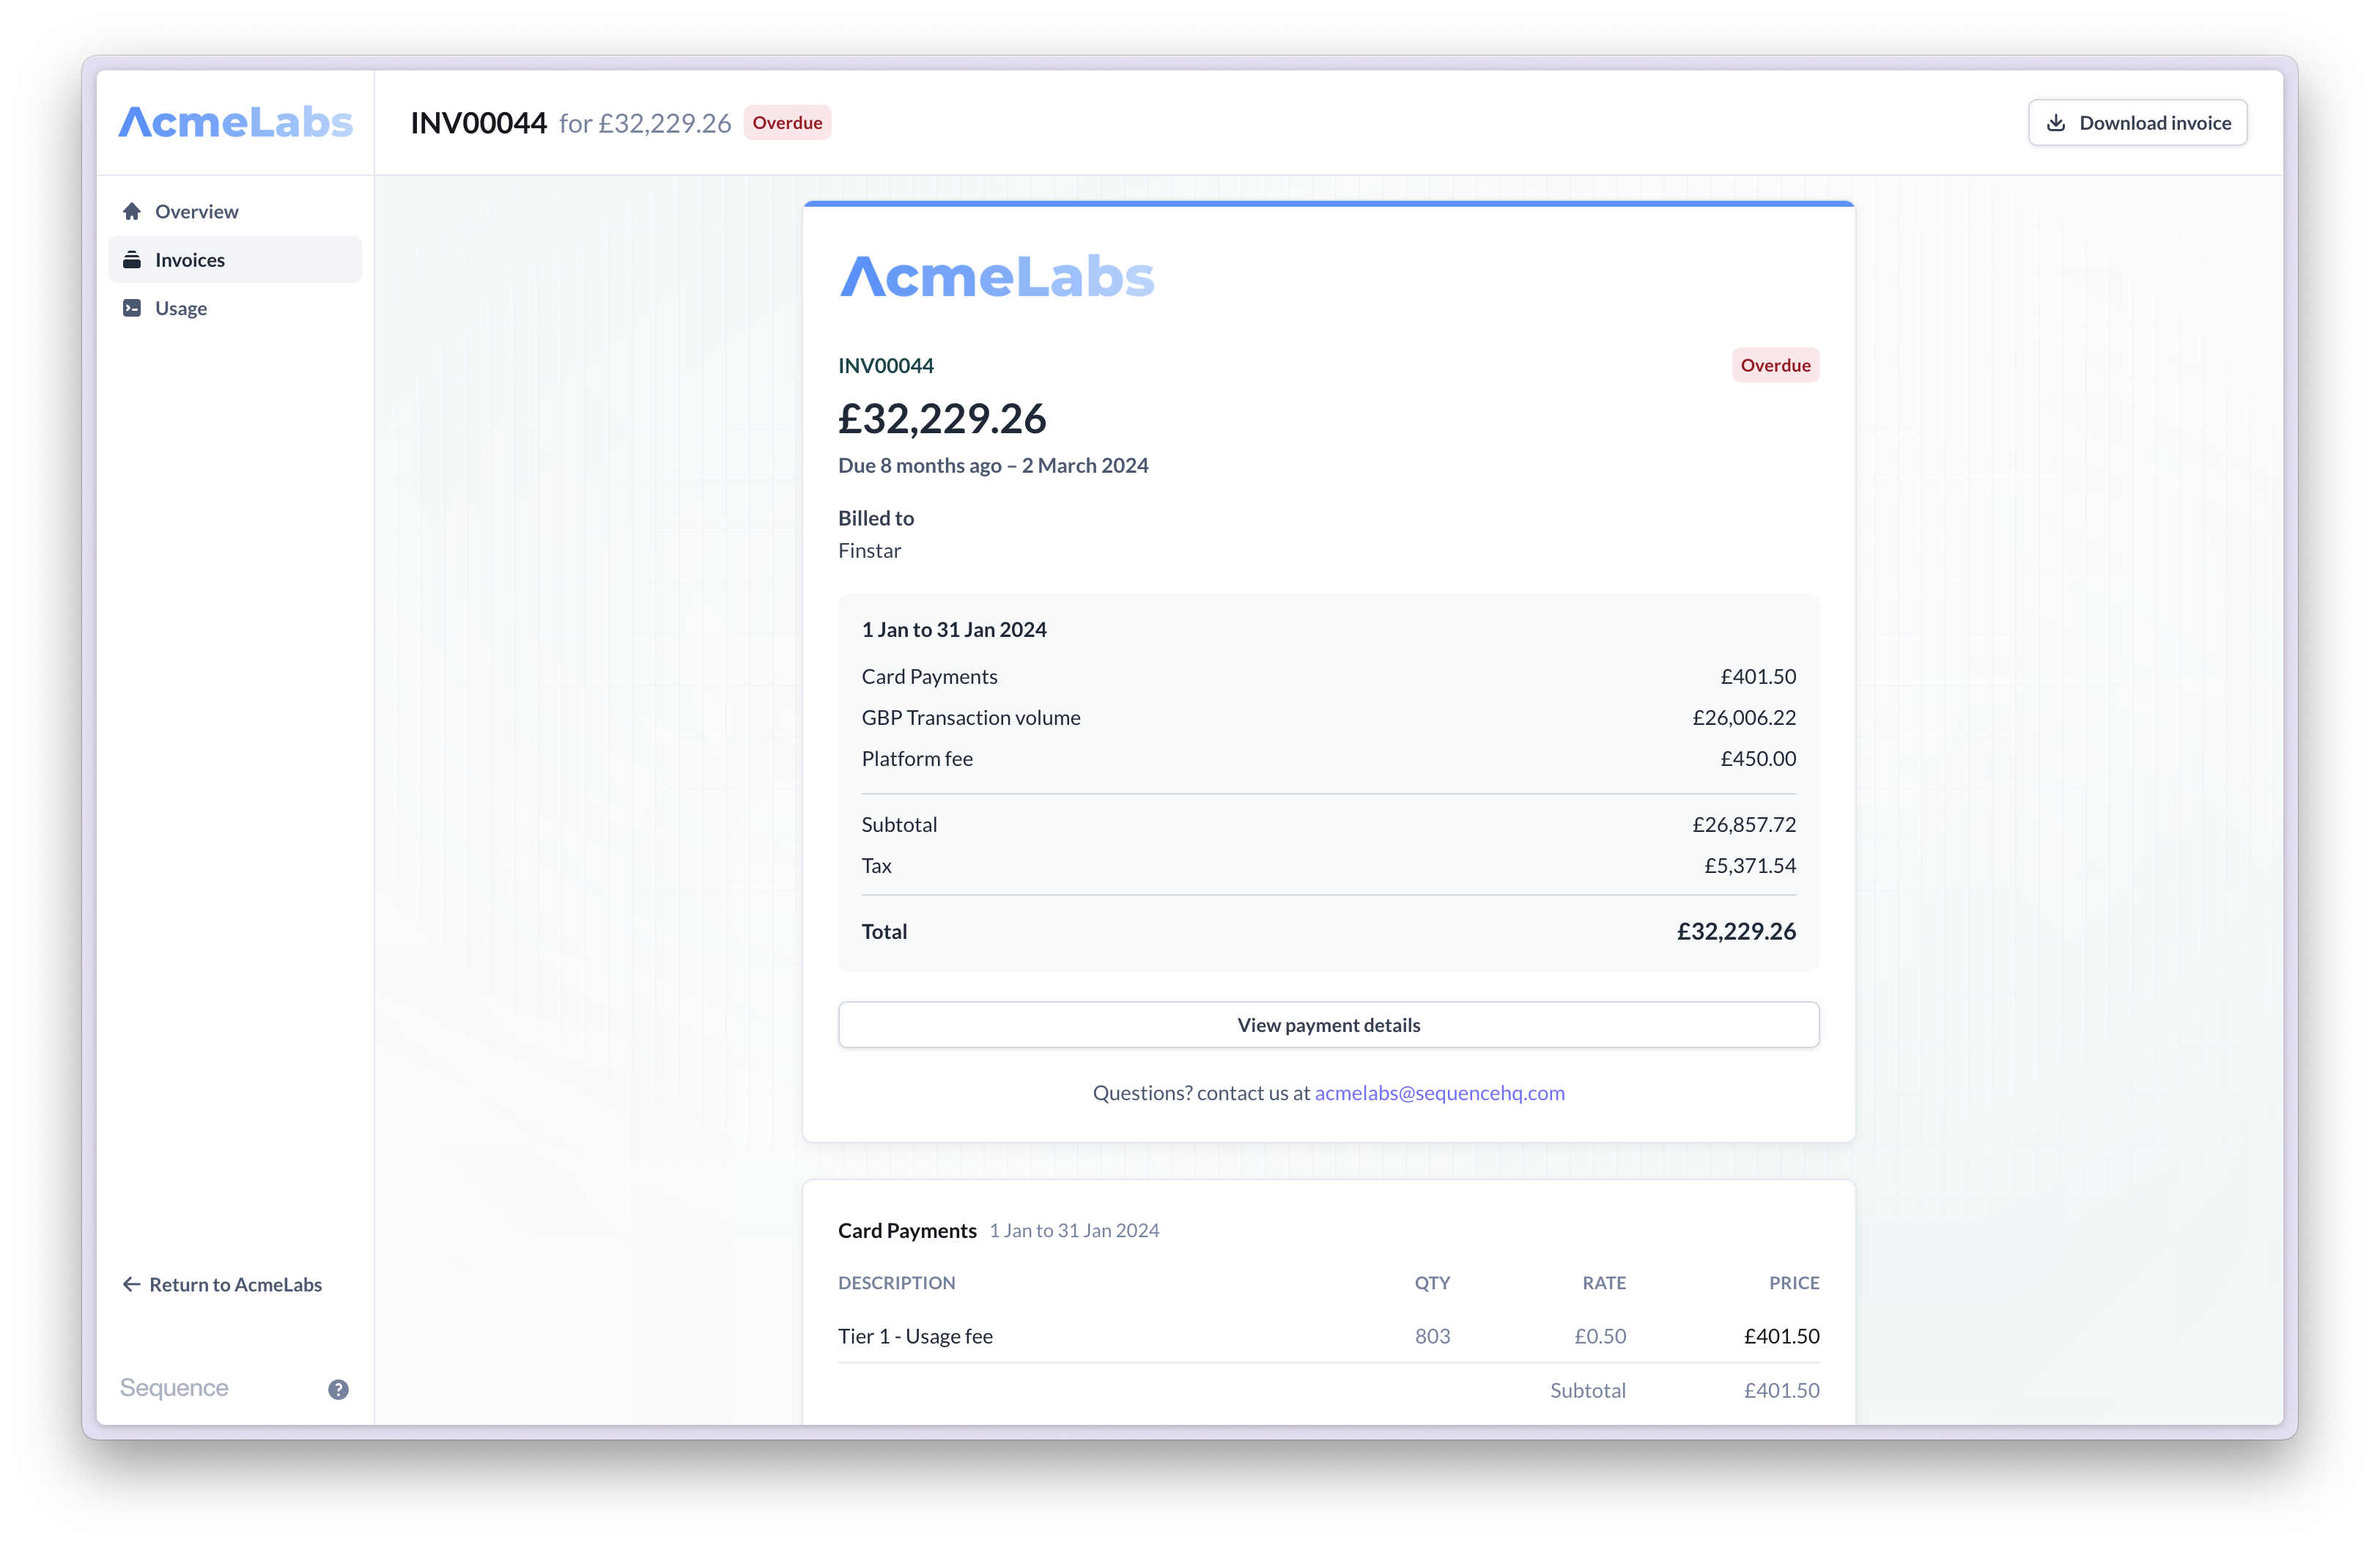Click the £401.50 Tier 1 price
2380x1548 pixels.
pyautogui.click(x=1781, y=1337)
